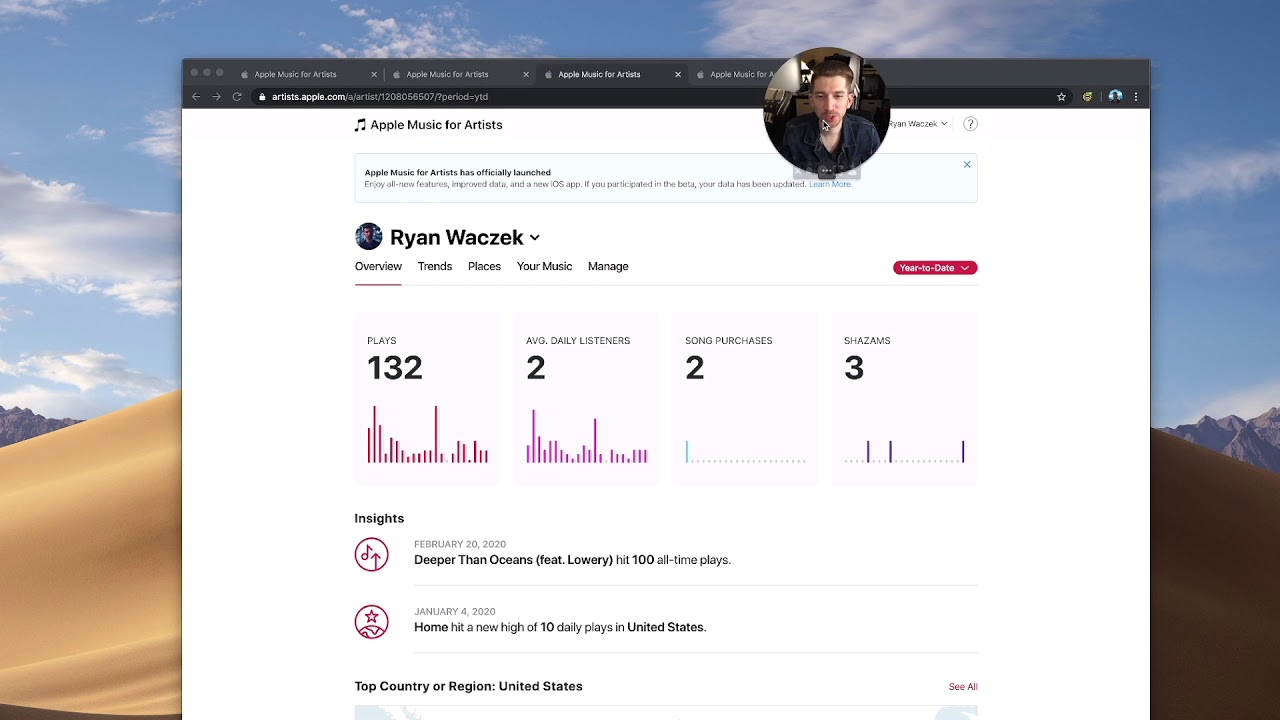The height and width of the screenshot is (720, 1280).
Task: Select the January 4, 2020 insight date
Action: pos(455,612)
